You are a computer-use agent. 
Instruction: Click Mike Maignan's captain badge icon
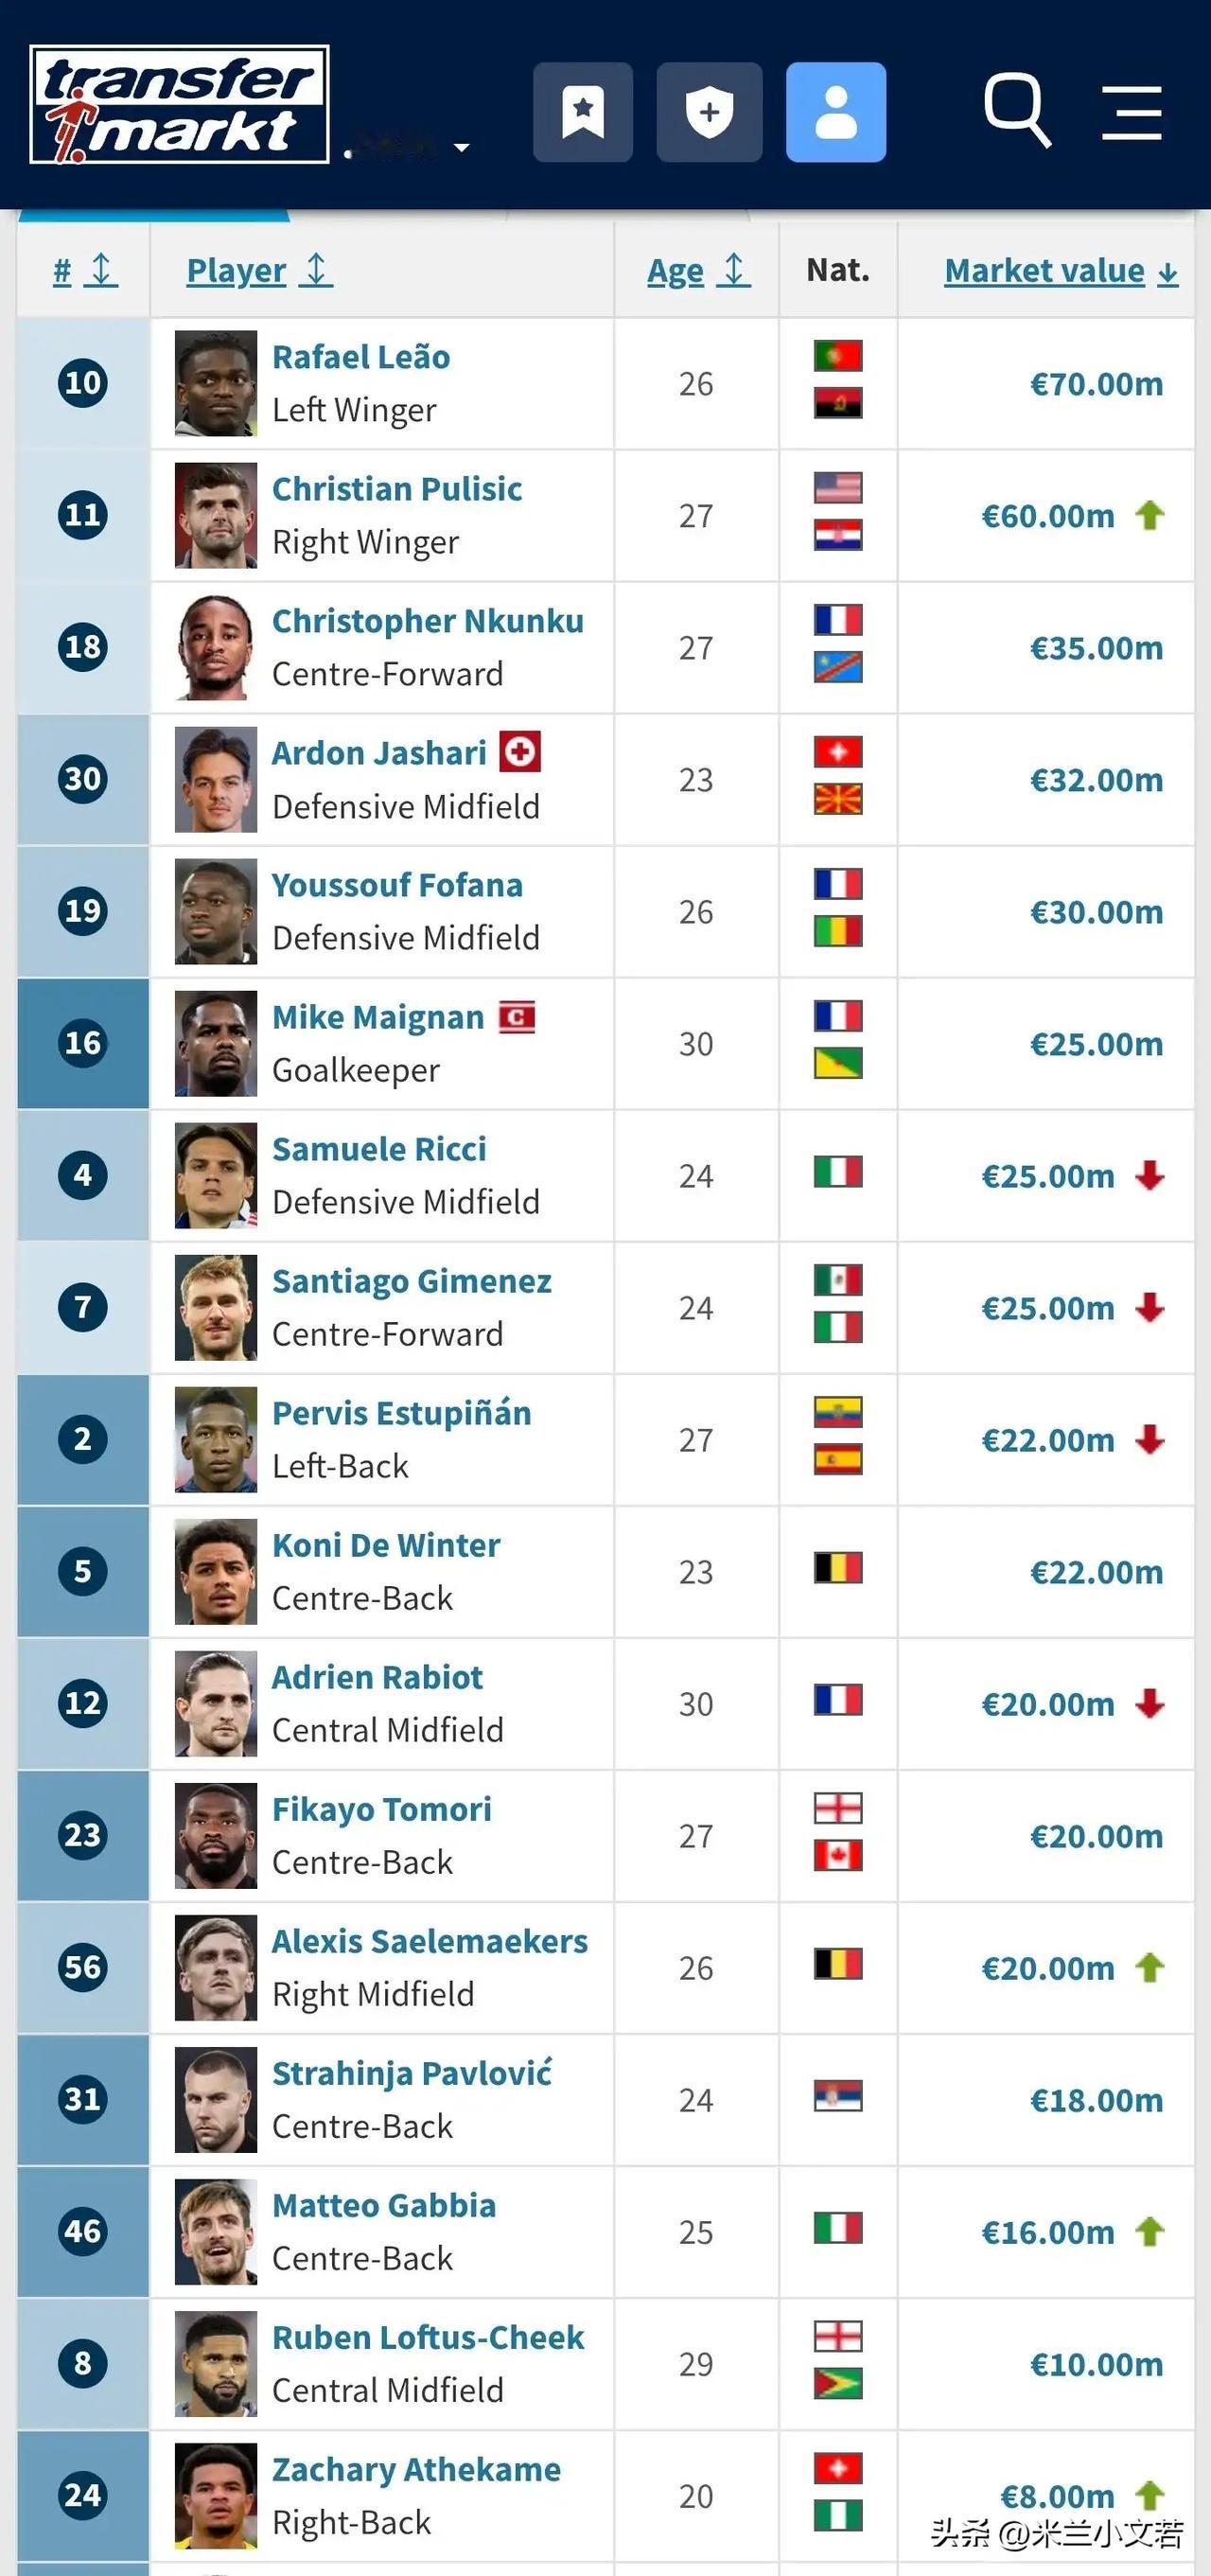point(517,1017)
